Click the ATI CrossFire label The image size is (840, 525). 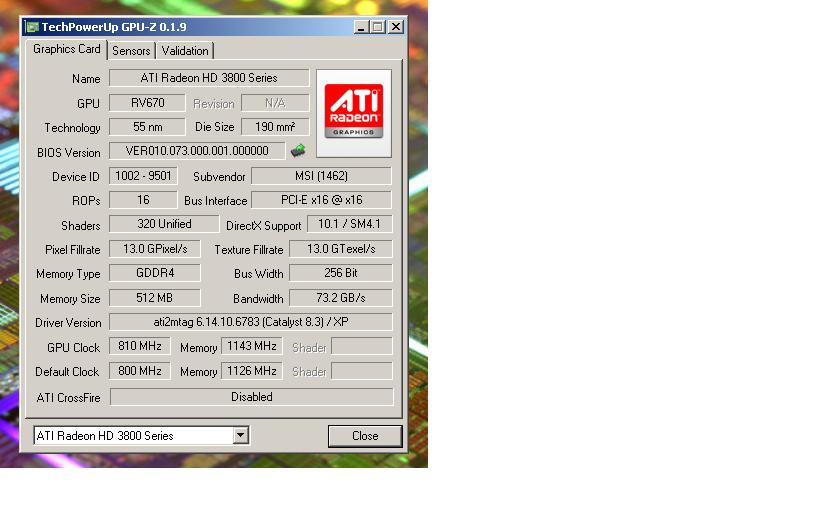[68, 398]
